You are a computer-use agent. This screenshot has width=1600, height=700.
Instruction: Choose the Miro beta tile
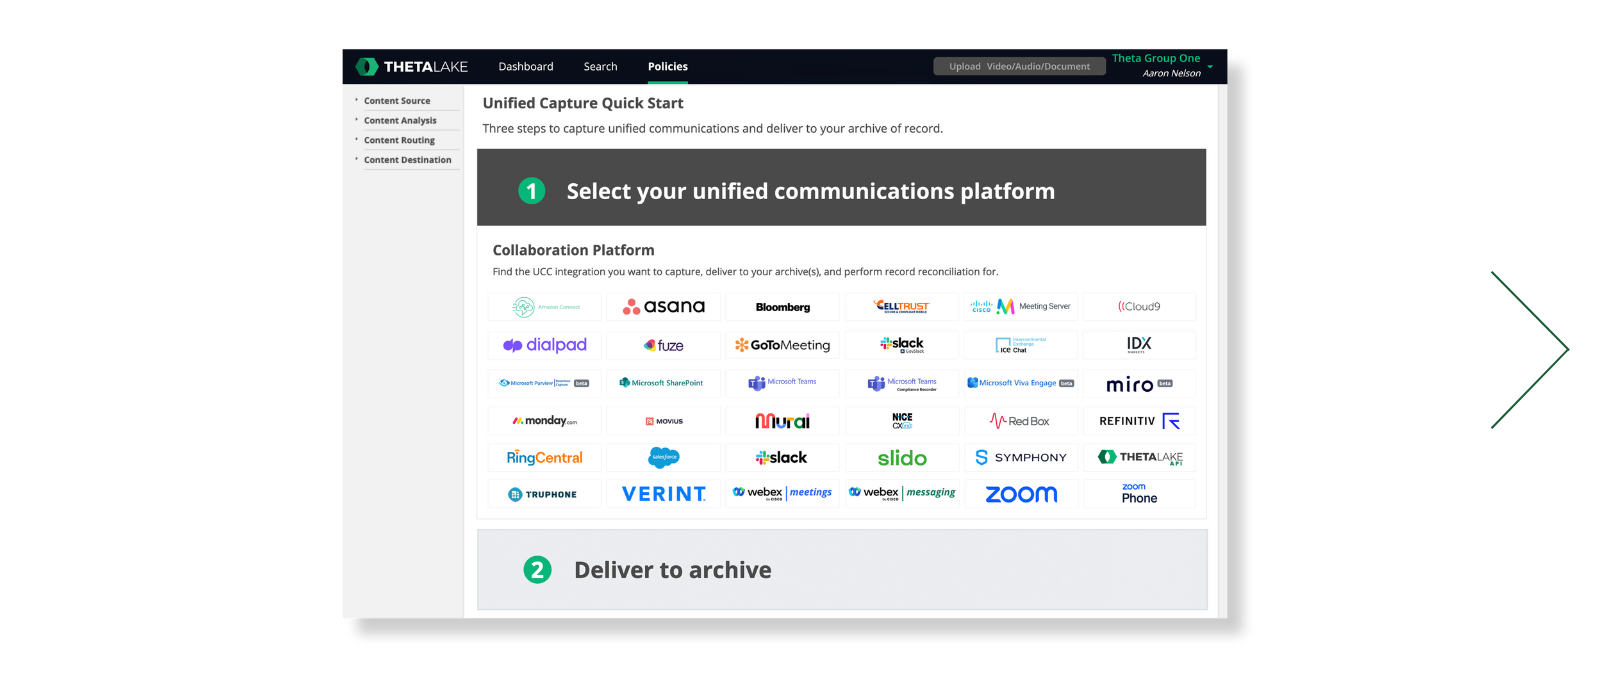coord(1139,384)
